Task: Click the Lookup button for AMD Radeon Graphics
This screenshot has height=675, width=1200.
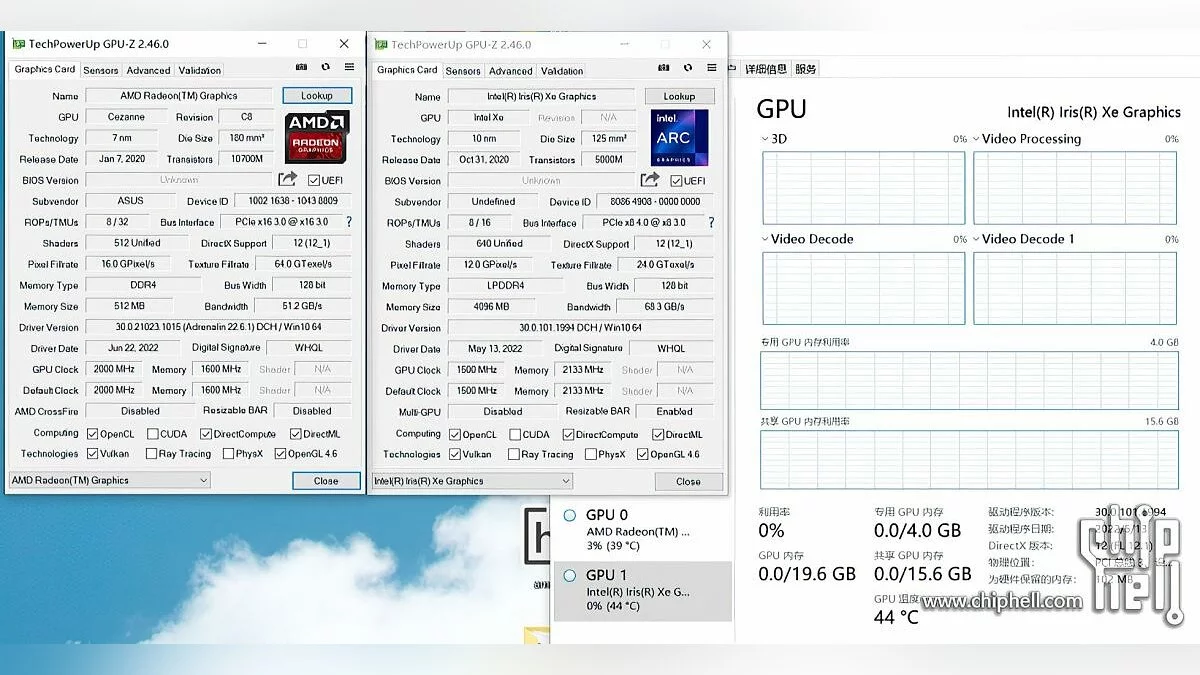Action: pyautogui.click(x=316, y=96)
